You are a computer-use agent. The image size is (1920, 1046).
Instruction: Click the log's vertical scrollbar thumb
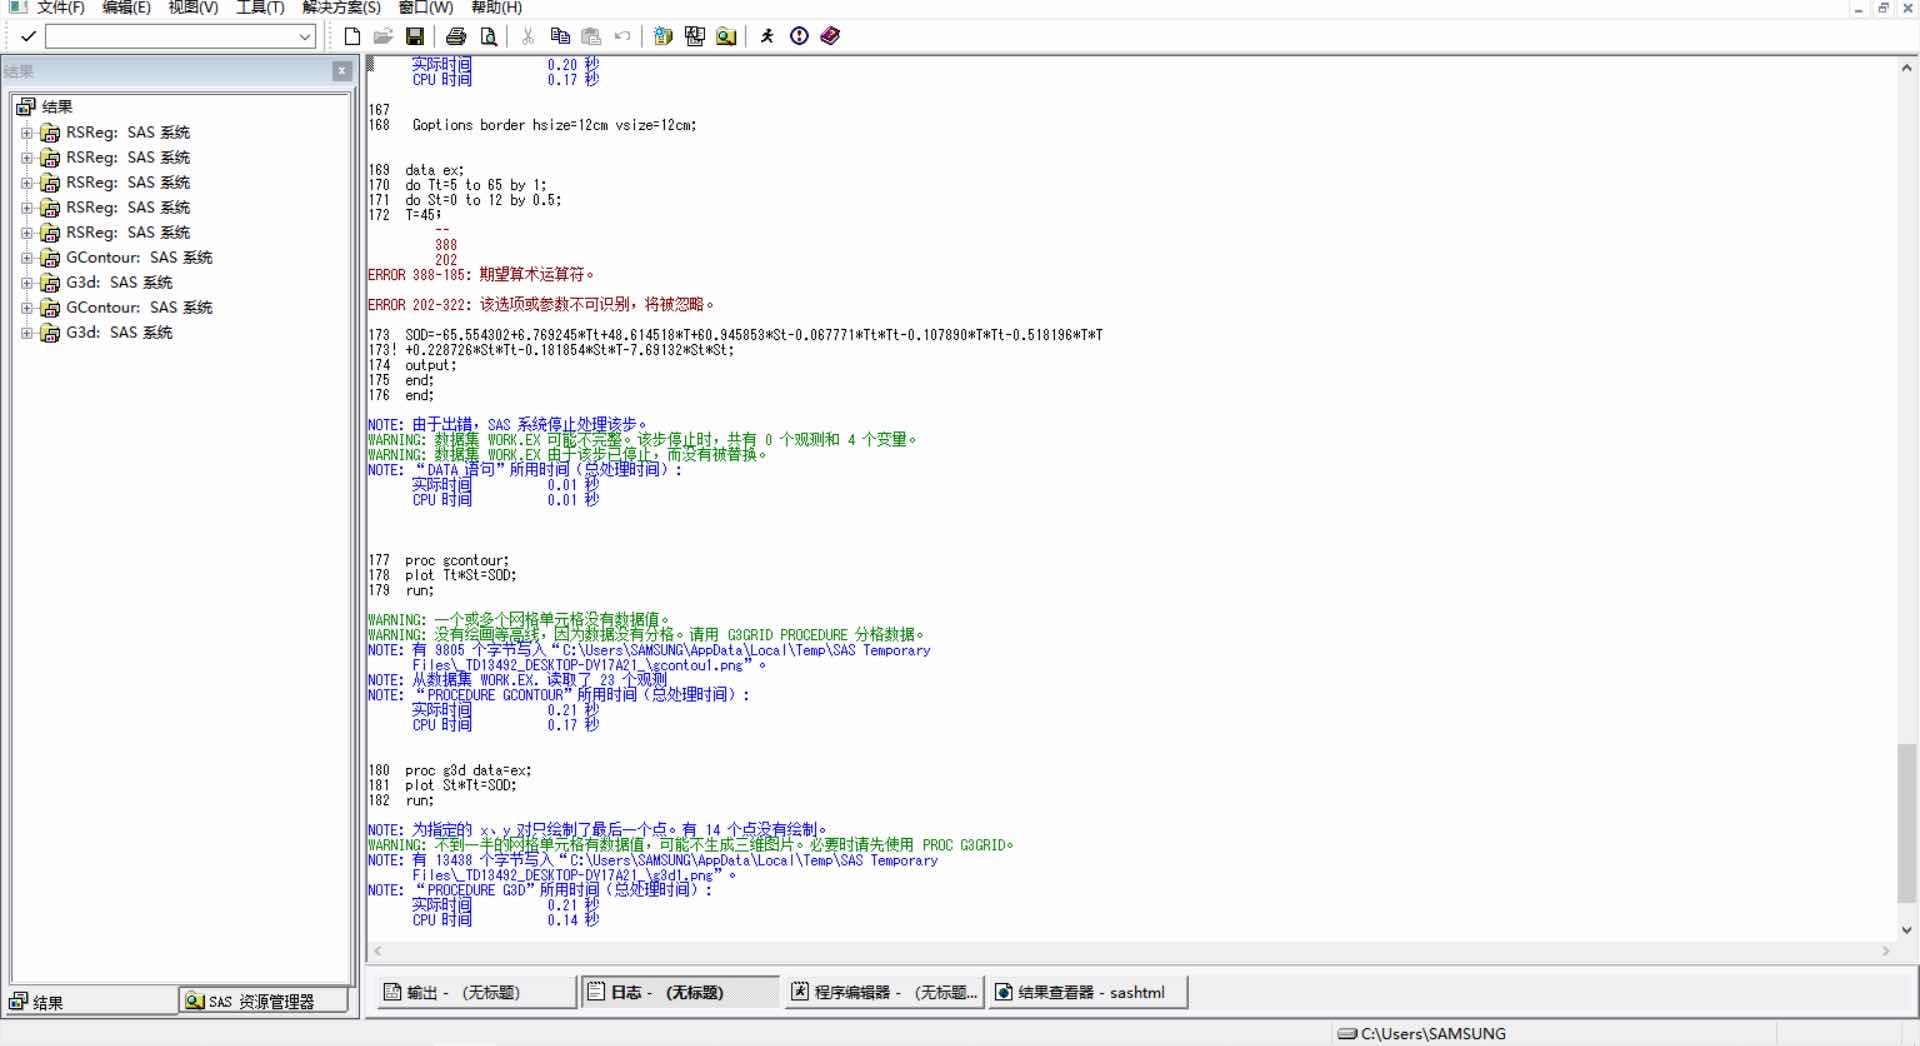[1906, 822]
